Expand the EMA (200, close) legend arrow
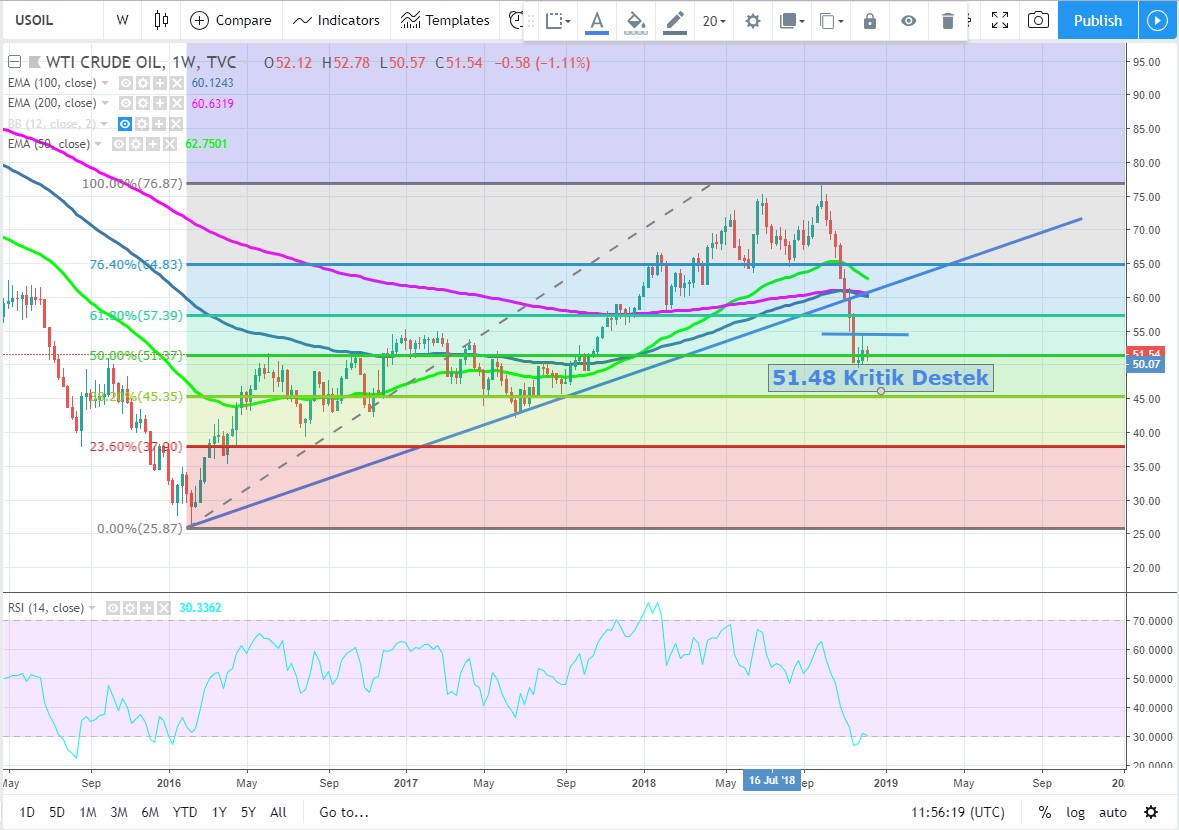 106,103
